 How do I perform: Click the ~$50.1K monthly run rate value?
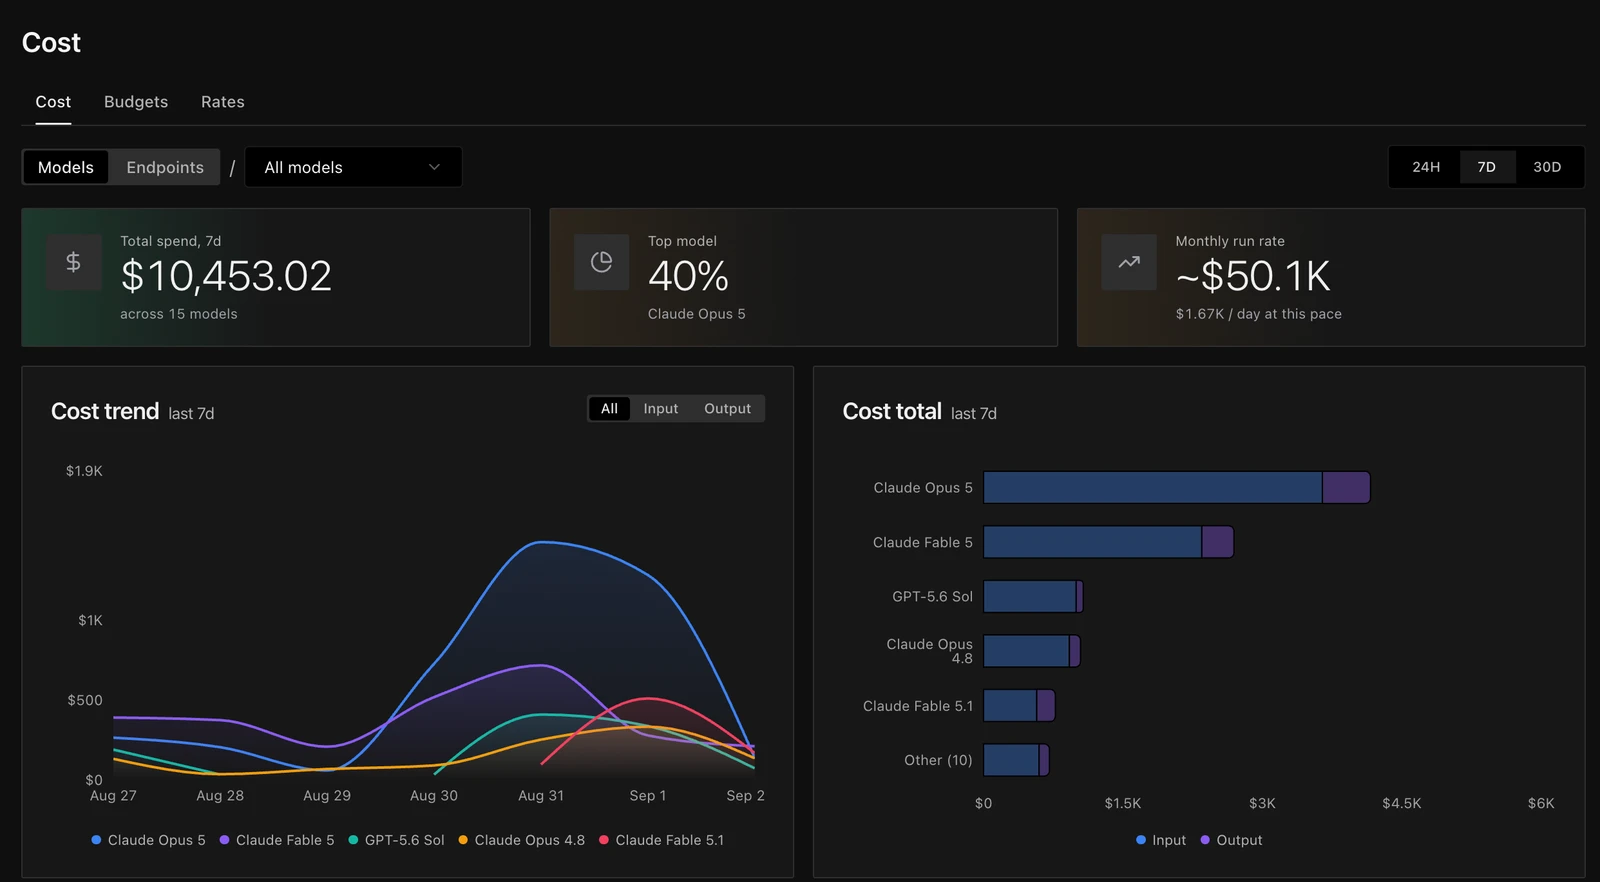(1253, 276)
